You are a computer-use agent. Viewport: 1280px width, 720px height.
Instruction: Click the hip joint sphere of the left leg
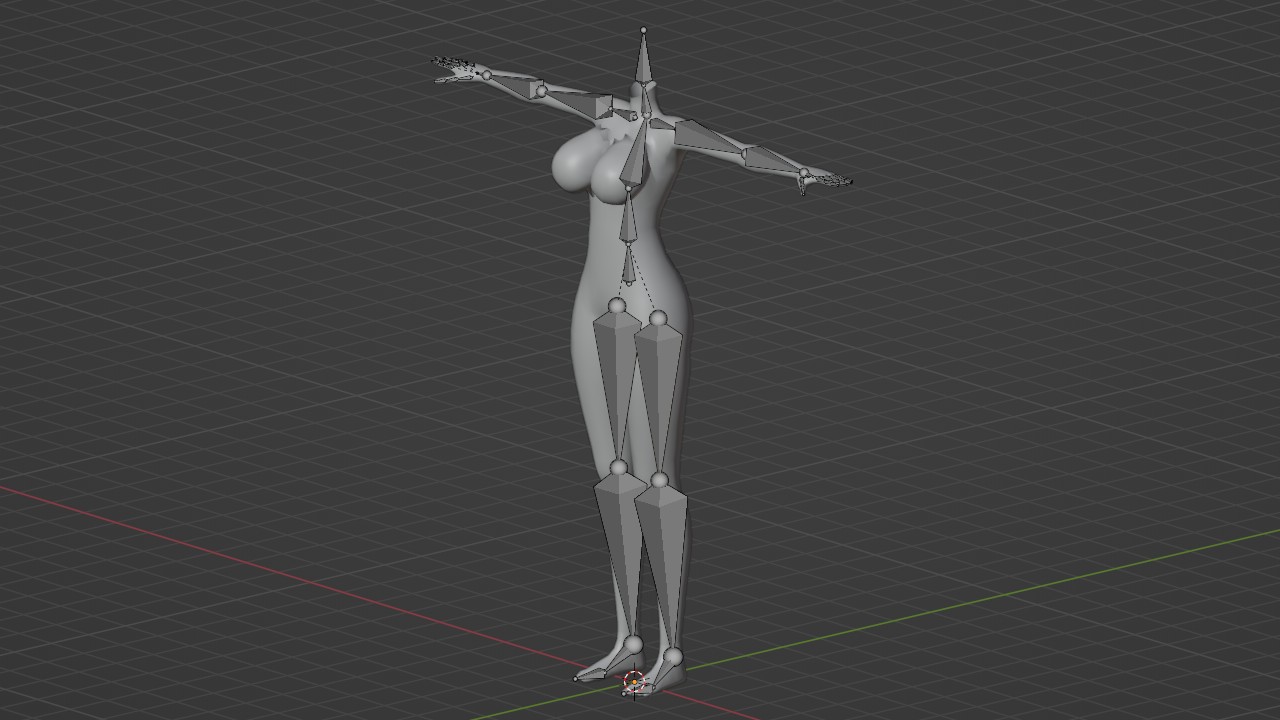[x=617, y=305]
